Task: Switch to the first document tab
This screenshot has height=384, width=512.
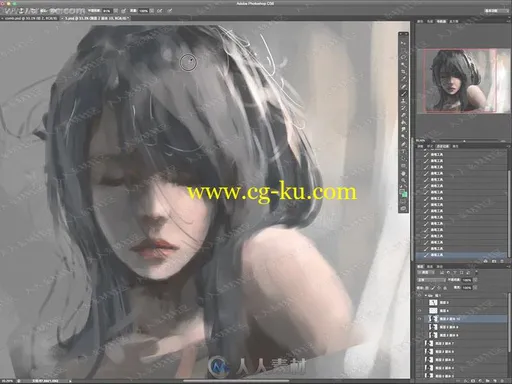Action: [30, 18]
